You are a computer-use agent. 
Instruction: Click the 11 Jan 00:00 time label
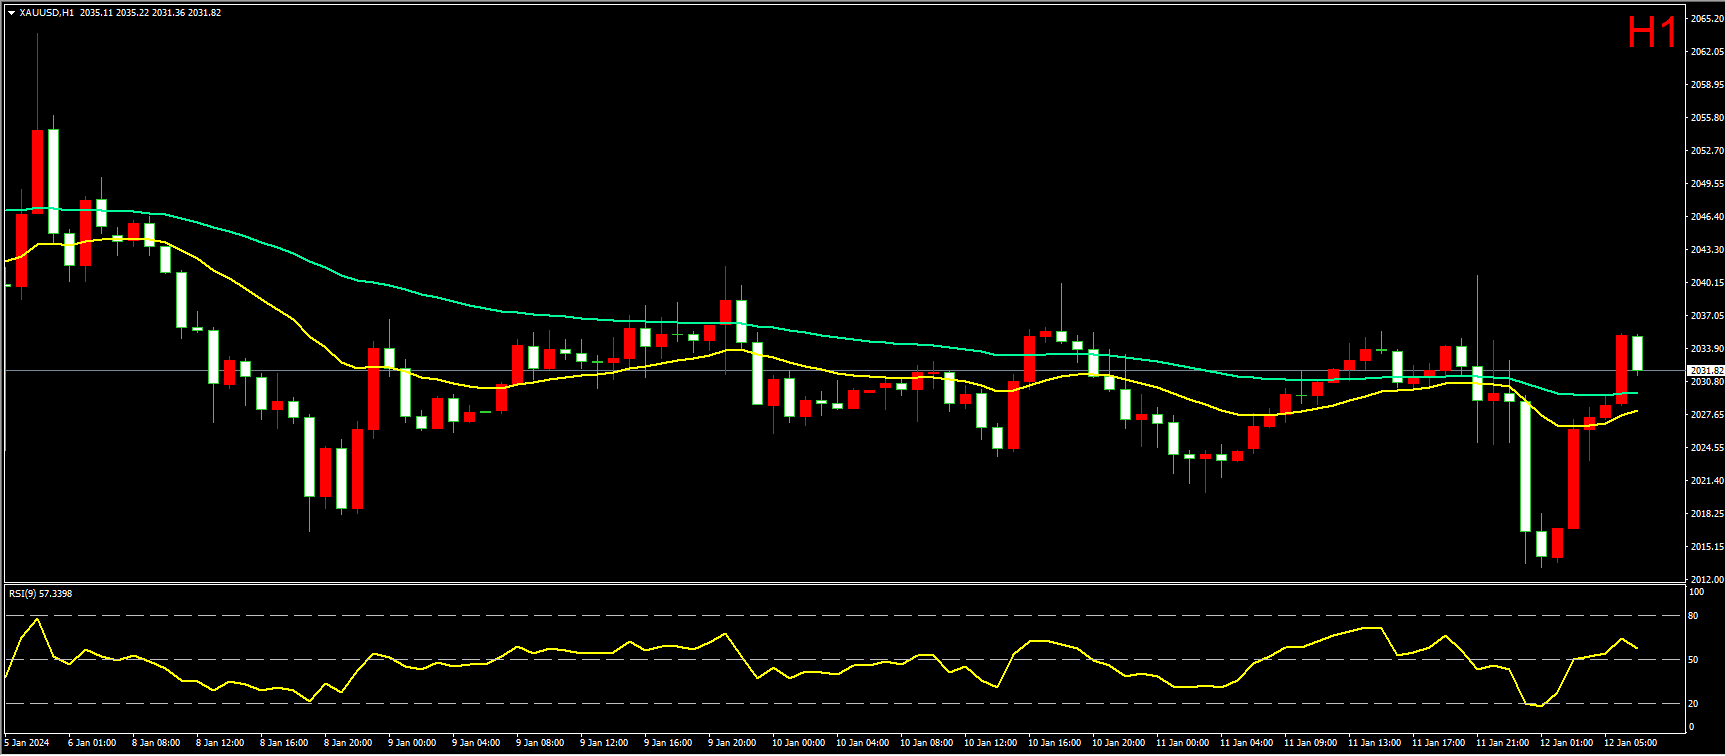[1182, 743]
